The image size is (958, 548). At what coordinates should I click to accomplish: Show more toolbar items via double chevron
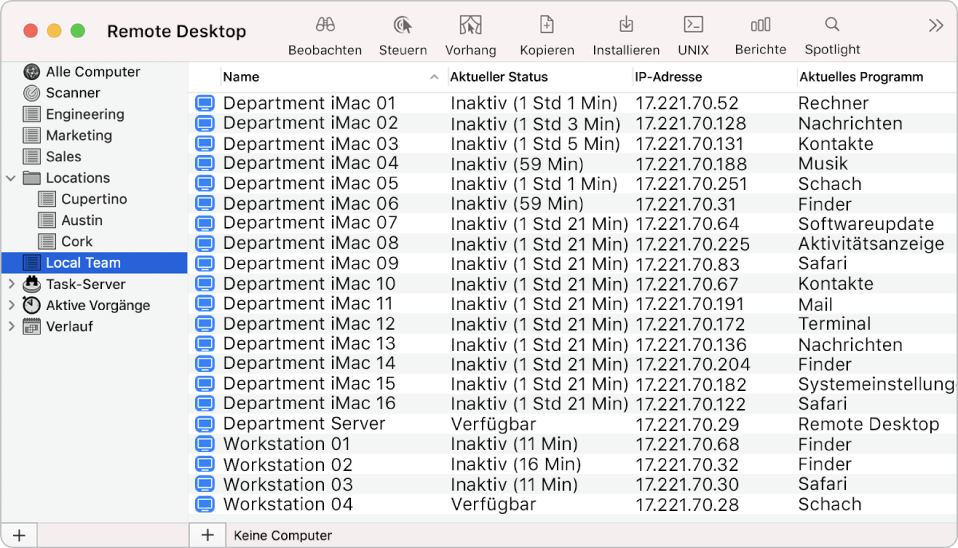point(935,26)
